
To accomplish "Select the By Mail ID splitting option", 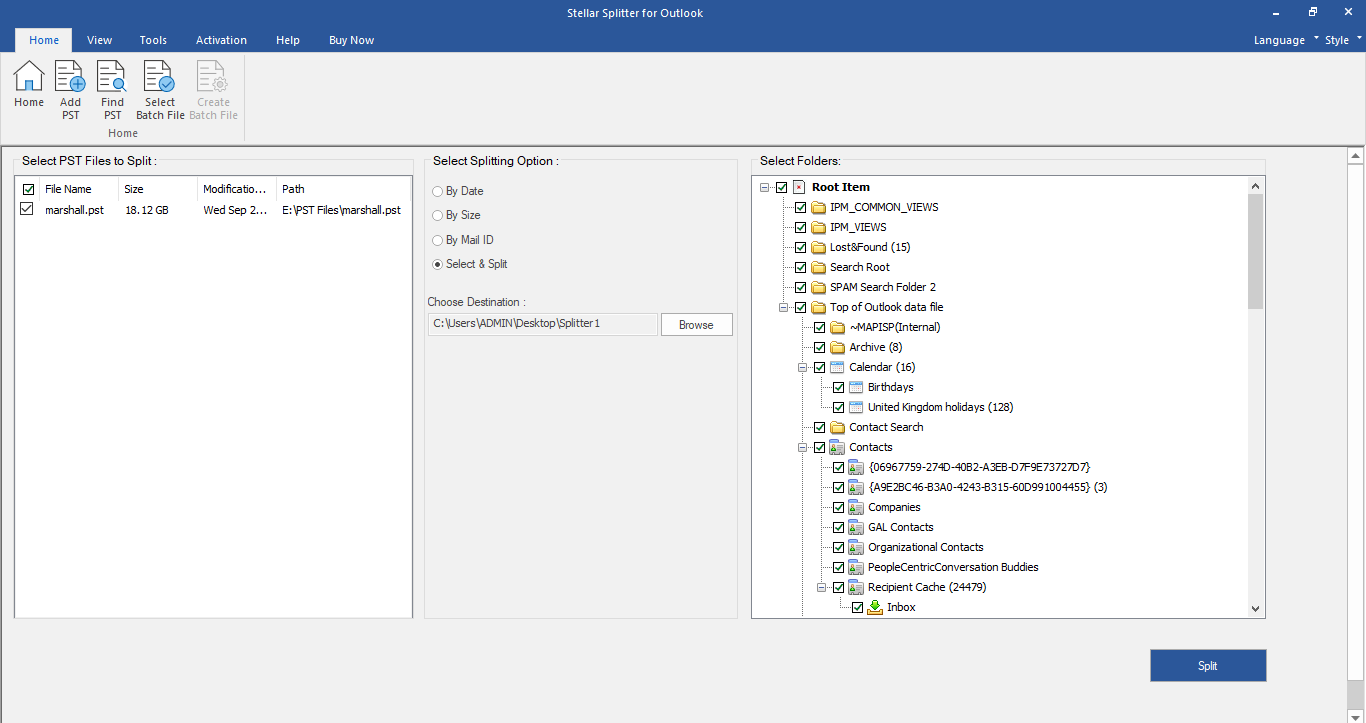I will 437,240.
